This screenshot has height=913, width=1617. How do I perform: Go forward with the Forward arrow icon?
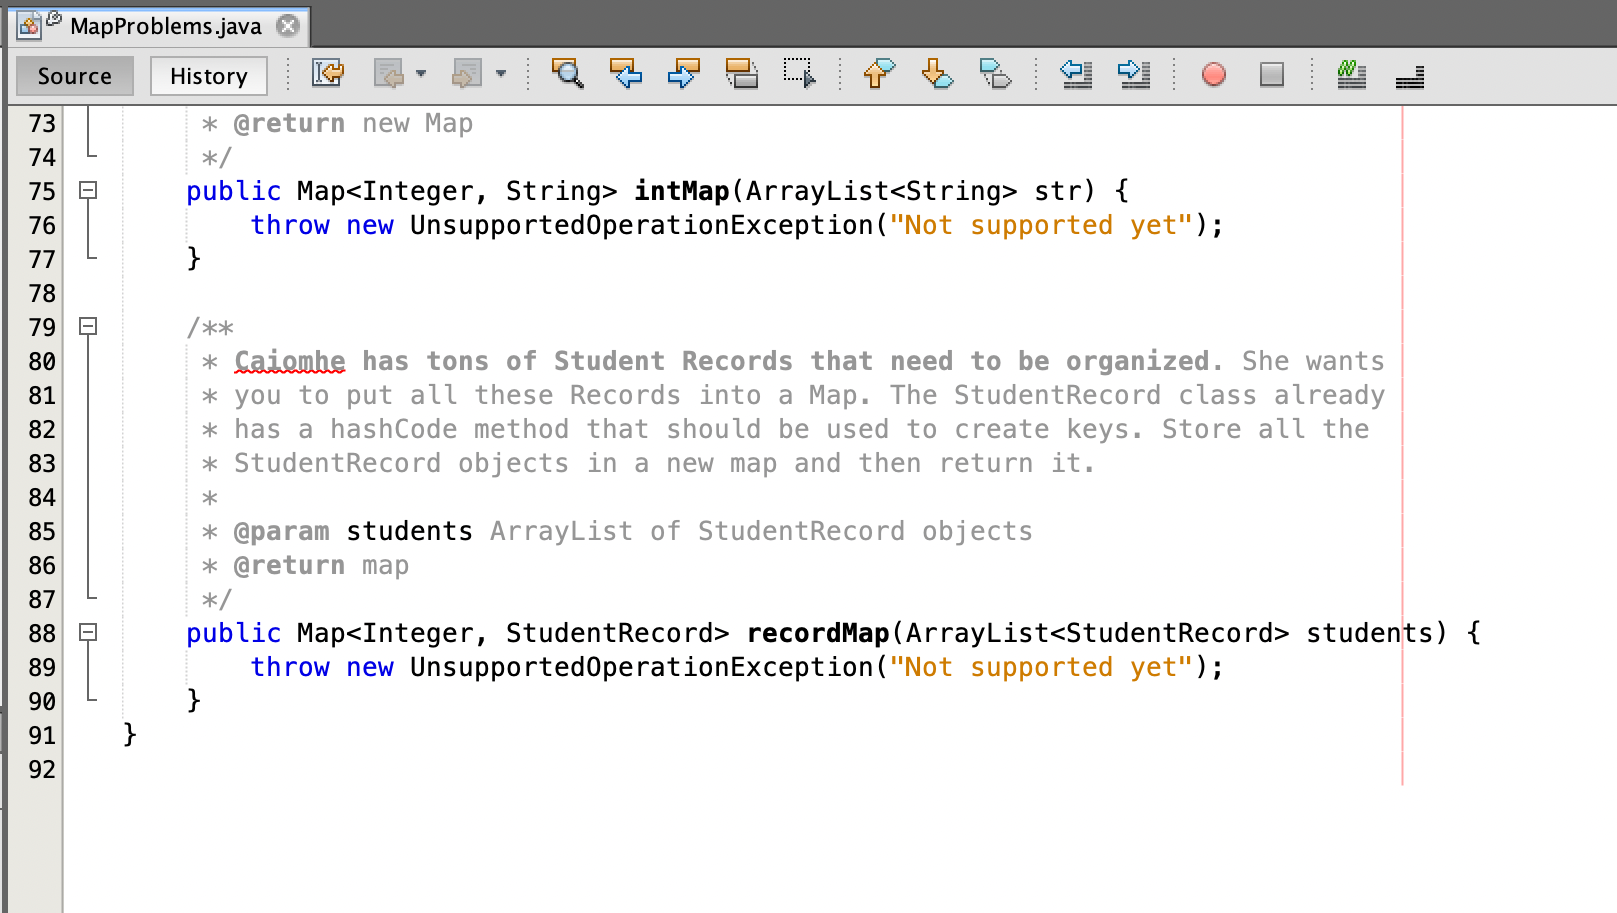click(467, 74)
